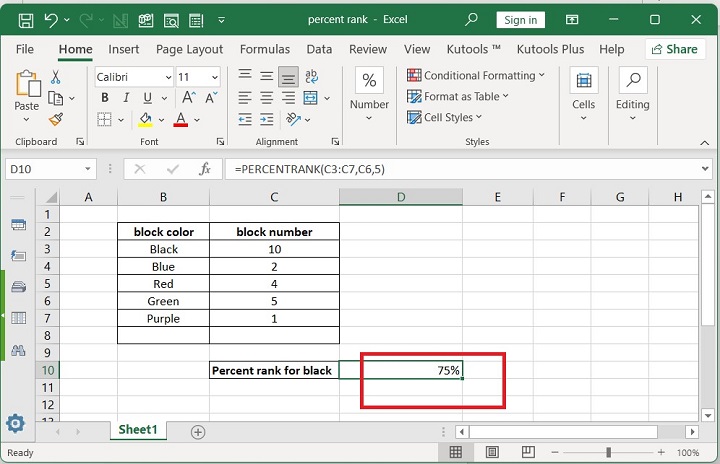Add a new sheet with plus icon

pos(198,431)
